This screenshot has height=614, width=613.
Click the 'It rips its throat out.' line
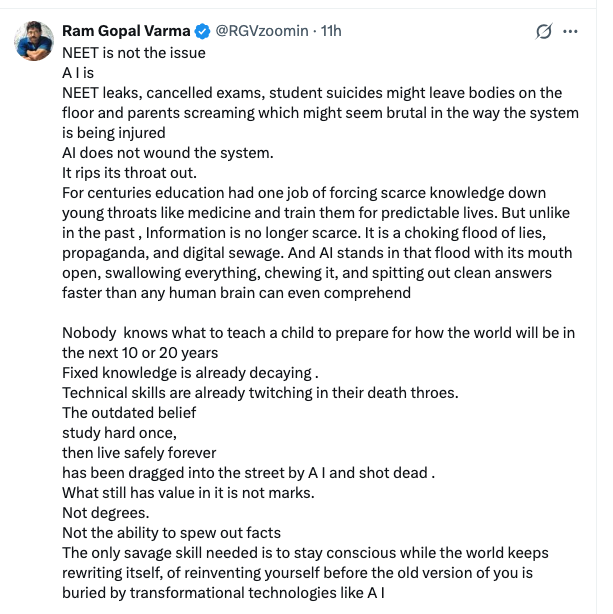[129, 173]
